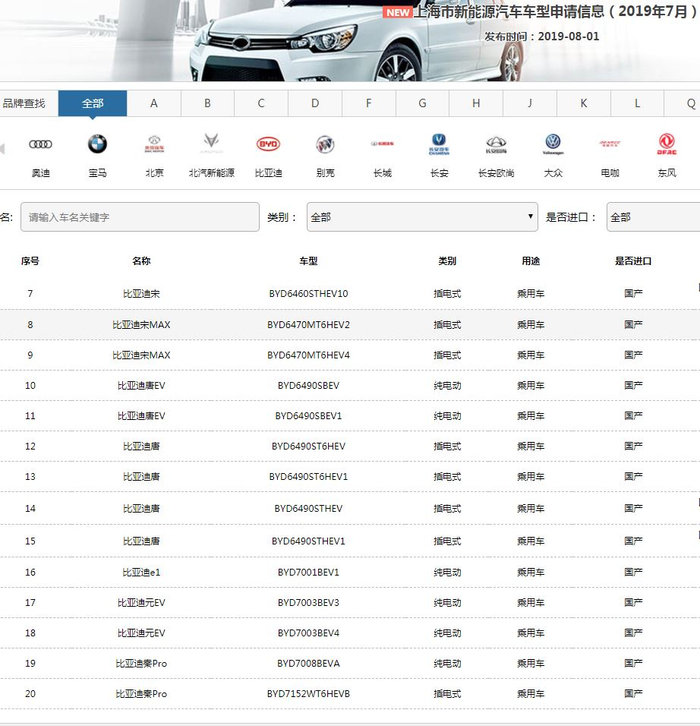Click the 是否进口 column header
The height and width of the screenshot is (726, 700).
point(633,261)
